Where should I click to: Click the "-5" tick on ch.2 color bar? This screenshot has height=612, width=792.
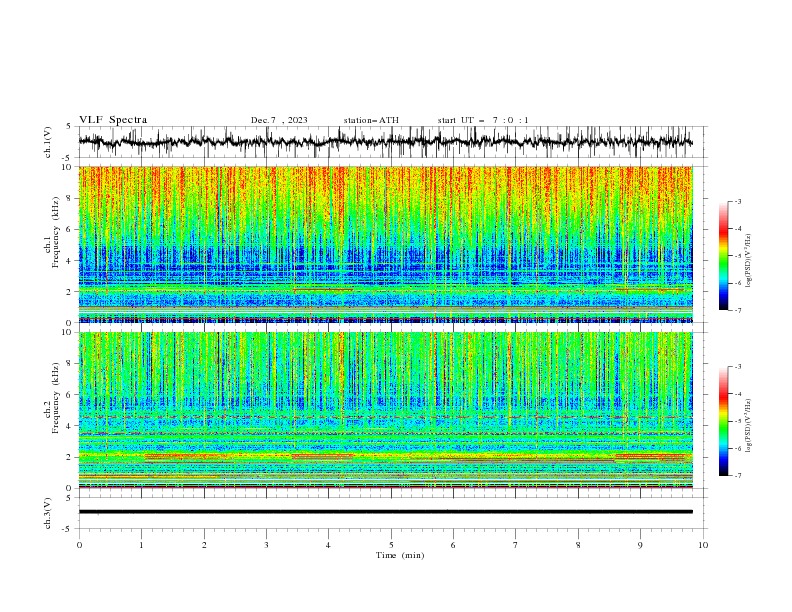737,421
